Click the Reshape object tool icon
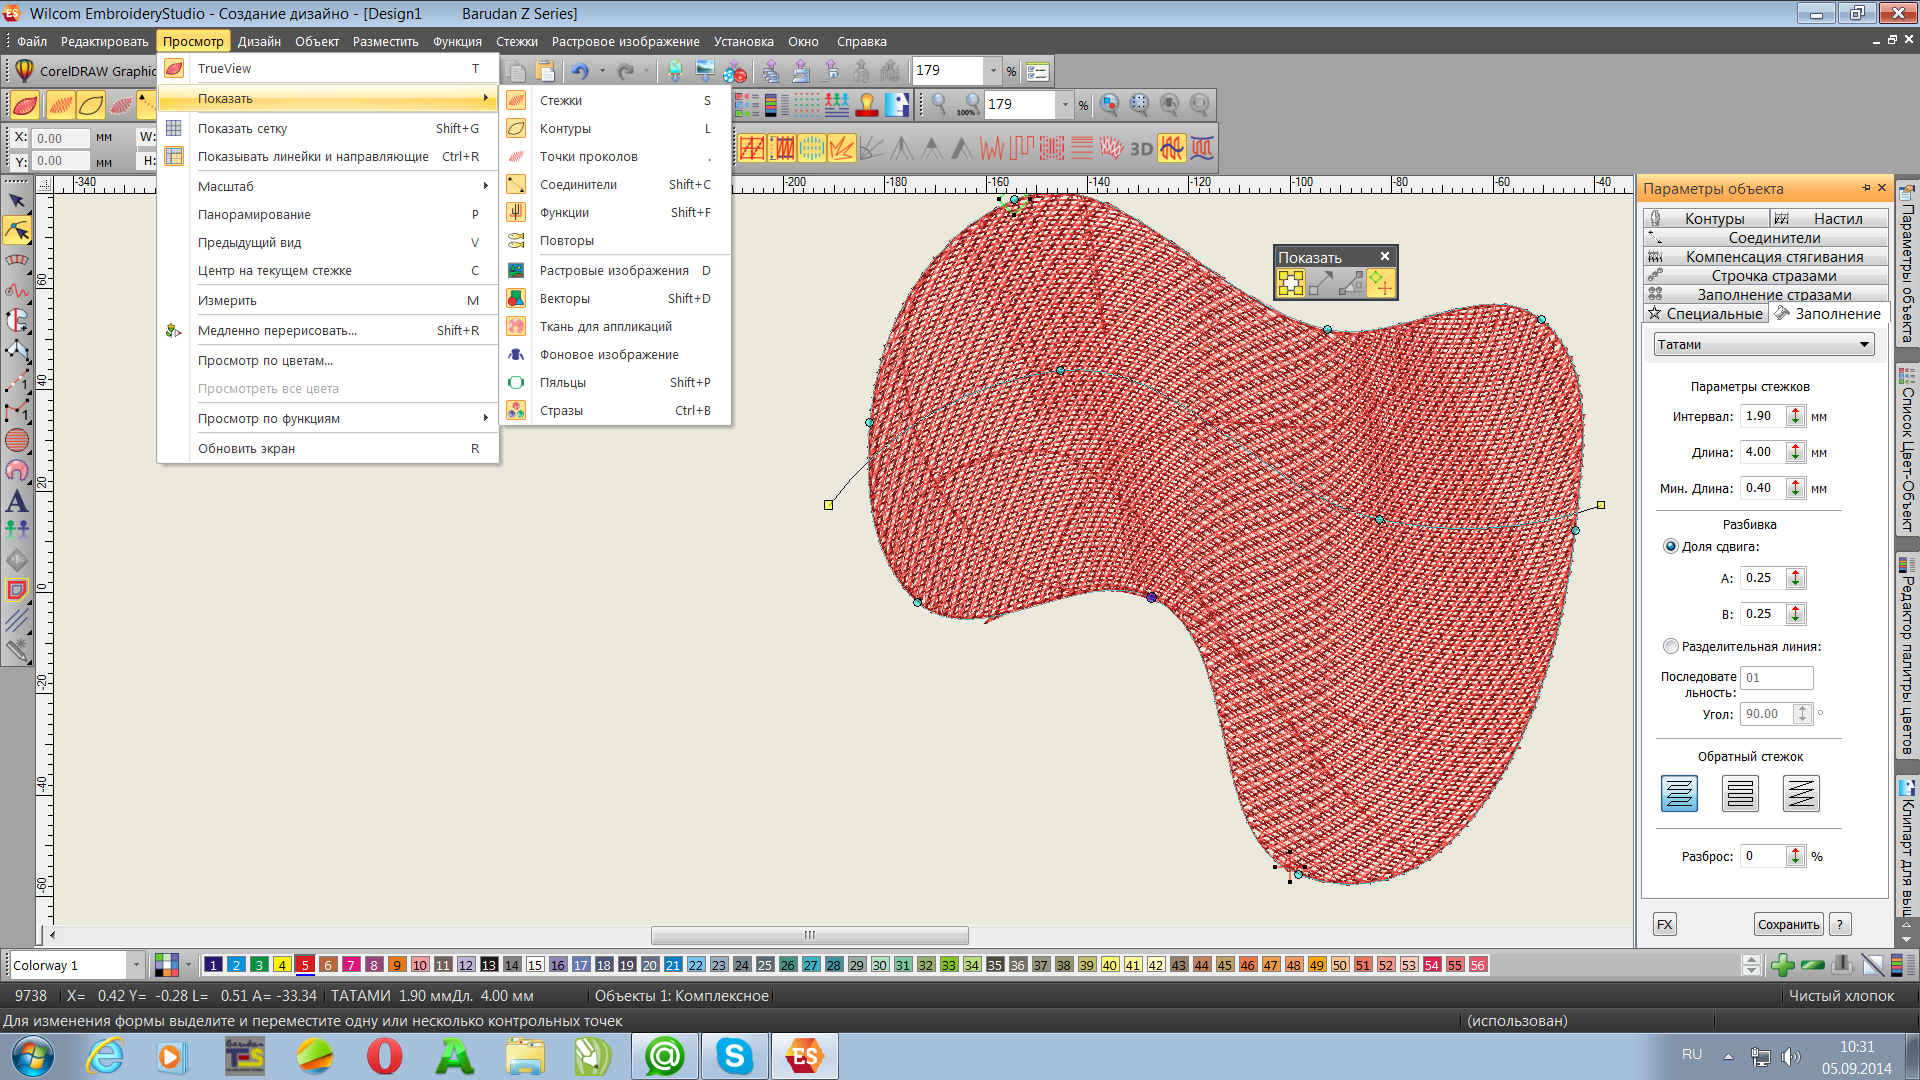This screenshot has height=1080, width=1920. [17, 231]
